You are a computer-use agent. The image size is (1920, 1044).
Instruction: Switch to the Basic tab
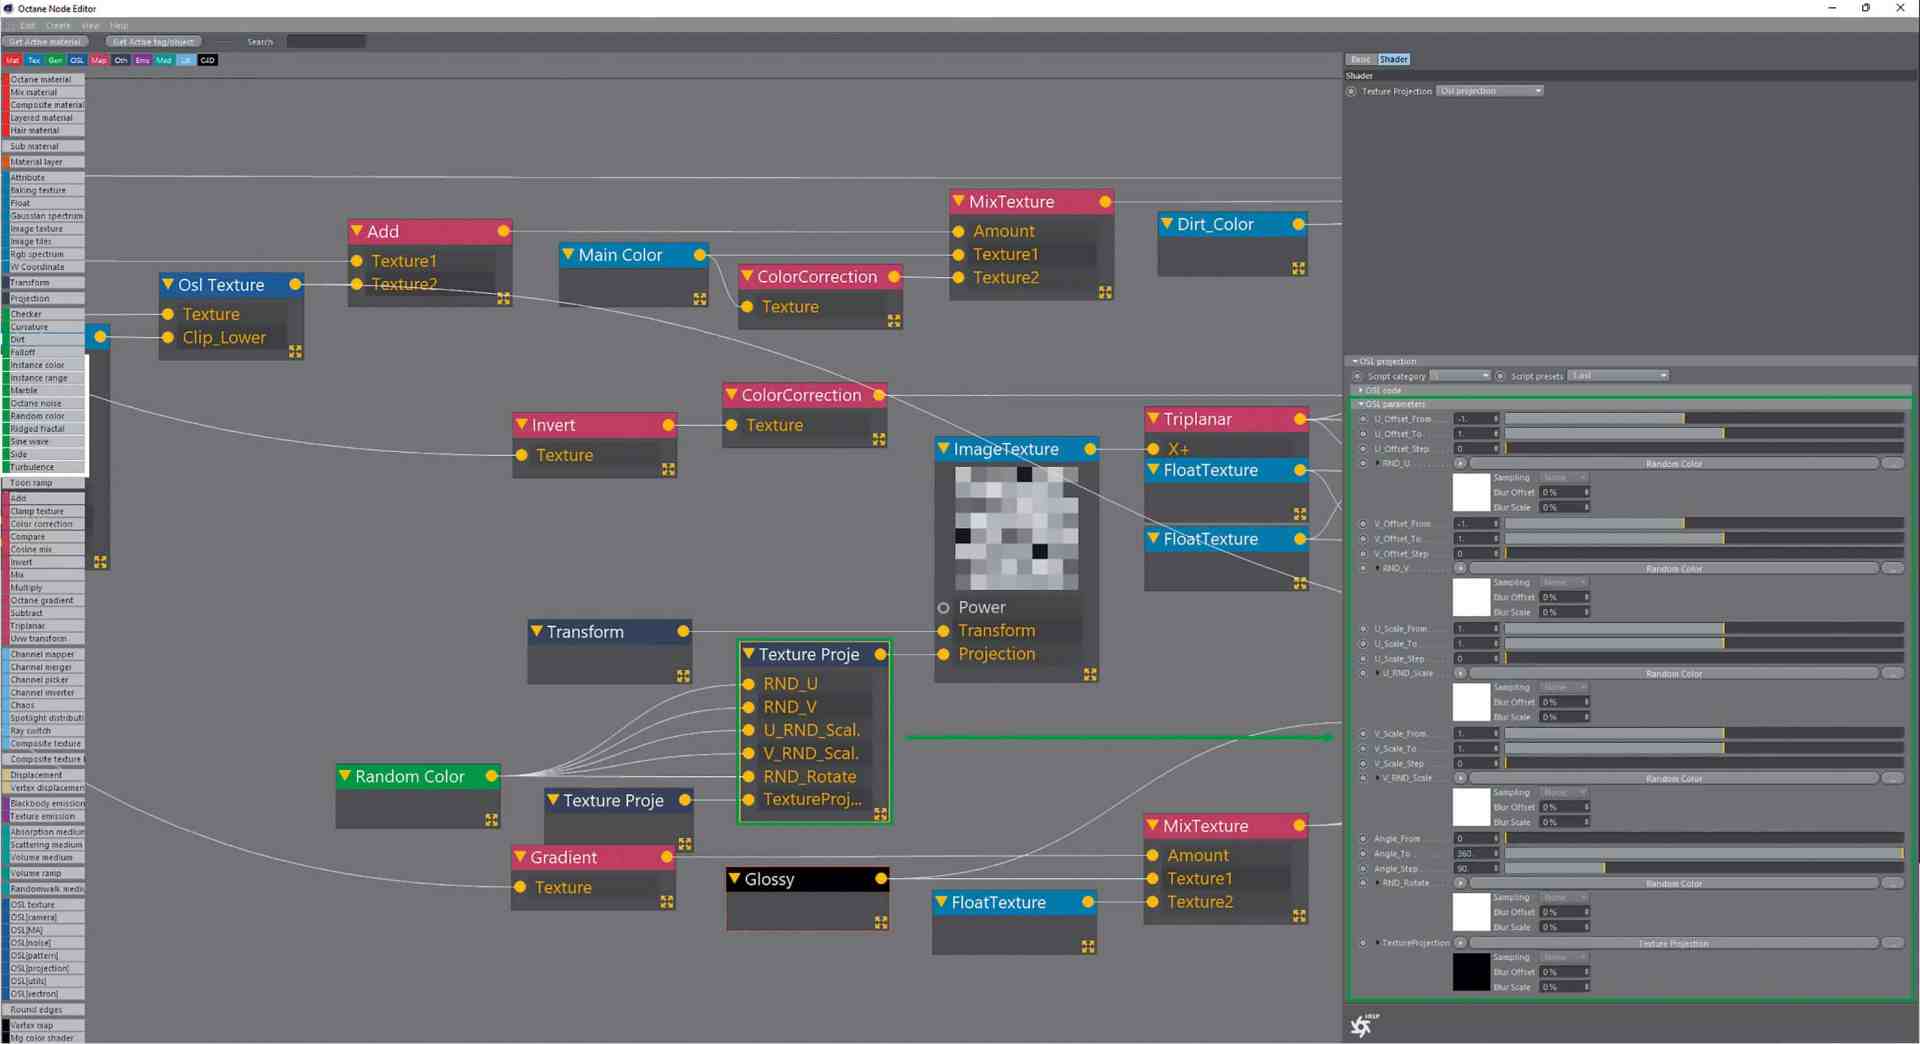point(1360,59)
